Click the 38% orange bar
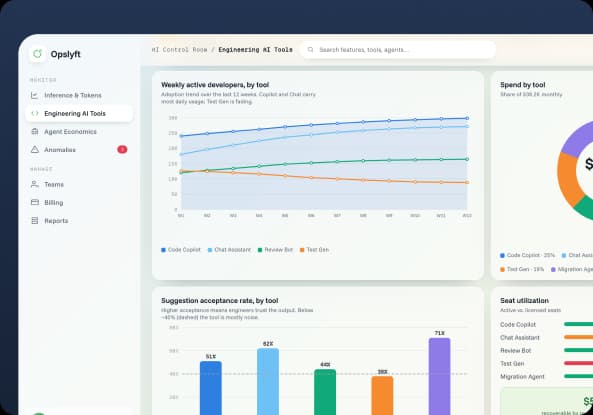Viewport: 593px width, 415px height. point(382,395)
